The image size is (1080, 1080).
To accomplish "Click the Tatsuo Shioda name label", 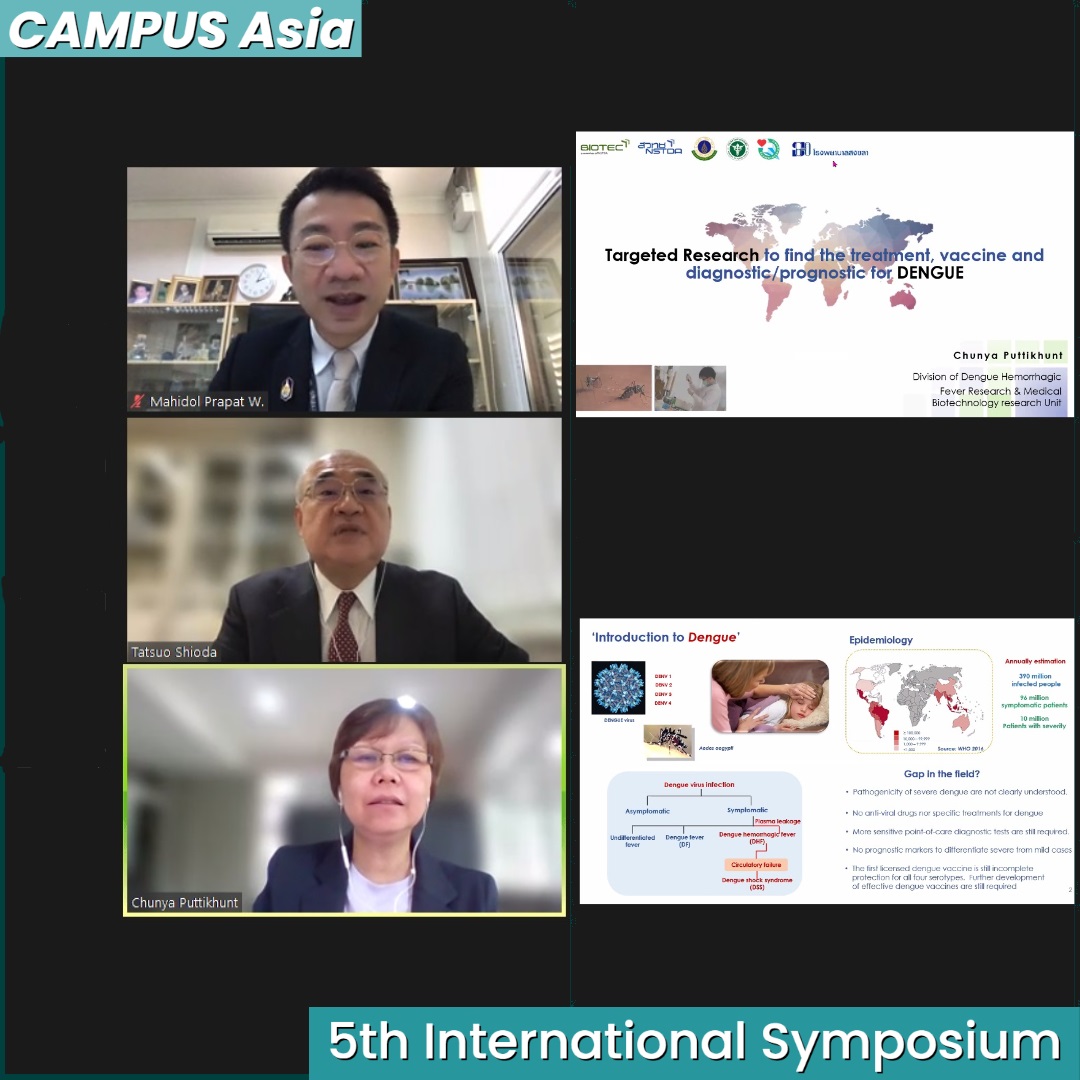I will tap(174, 652).
